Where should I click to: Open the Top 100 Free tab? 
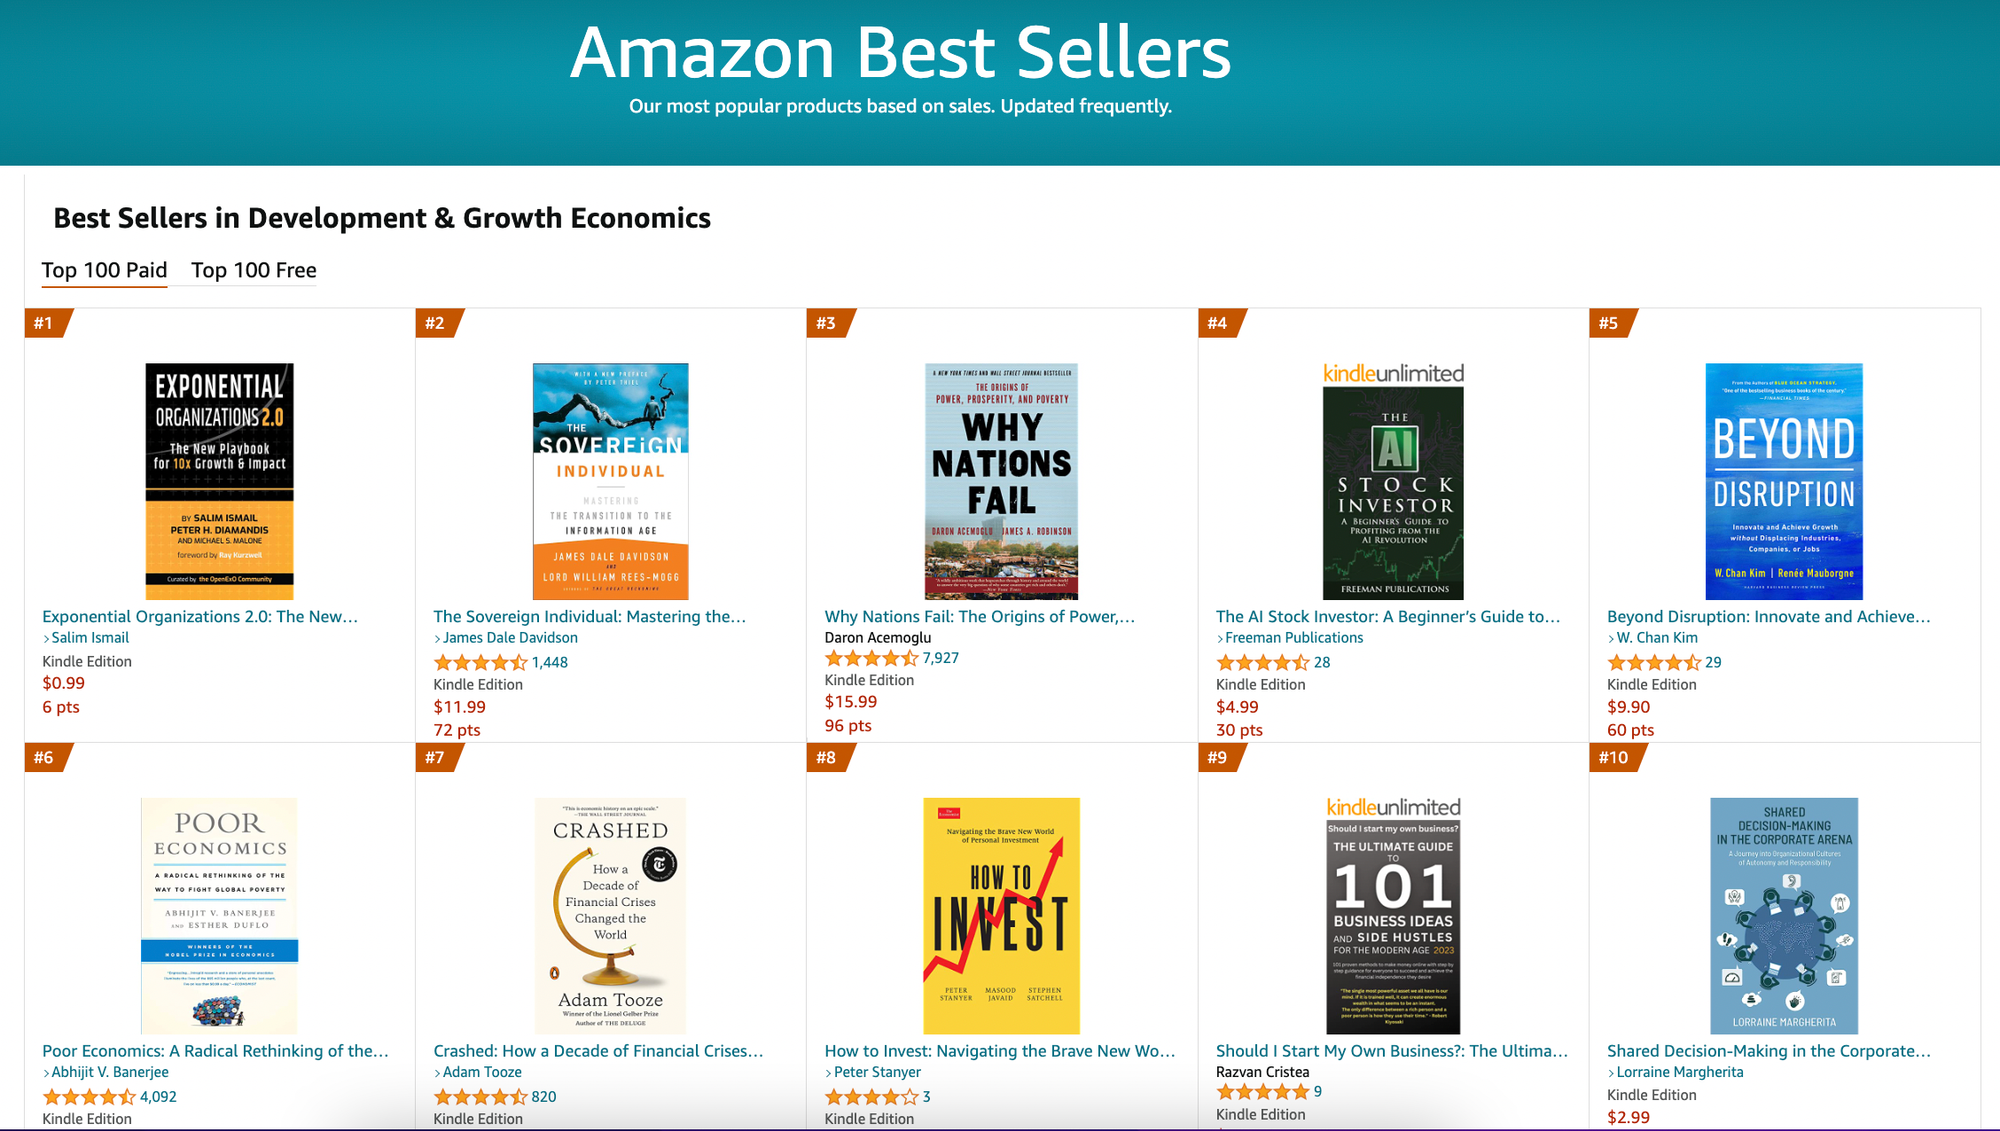tap(254, 270)
